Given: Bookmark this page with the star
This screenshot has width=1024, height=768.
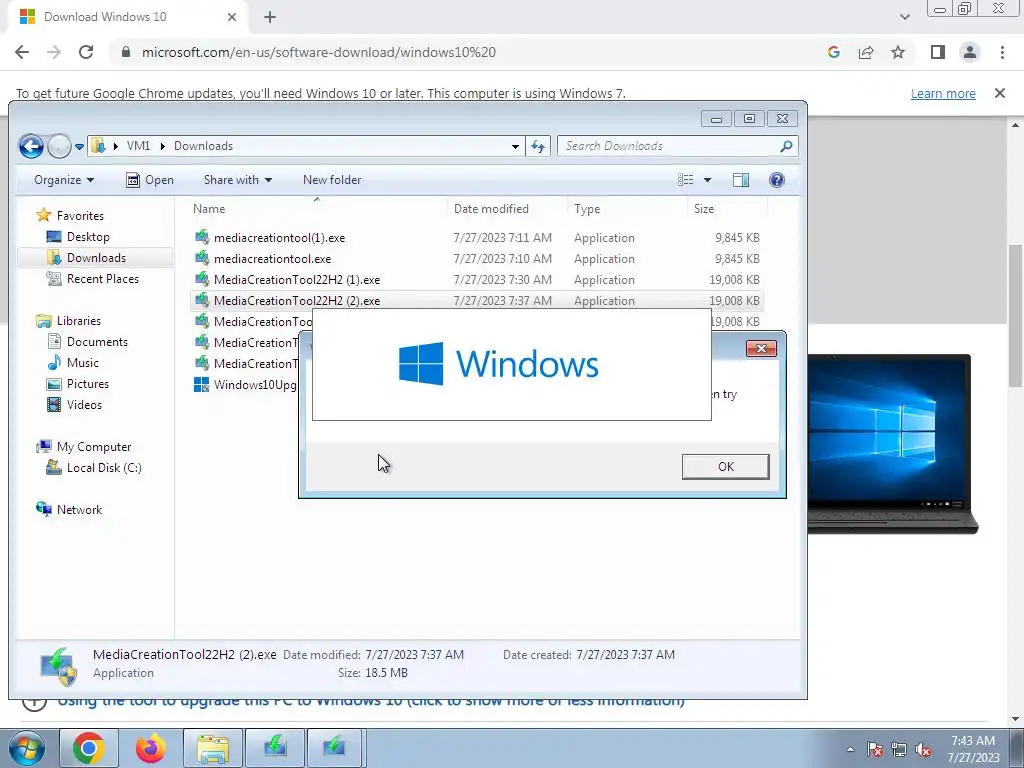Looking at the screenshot, I should [898, 52].
